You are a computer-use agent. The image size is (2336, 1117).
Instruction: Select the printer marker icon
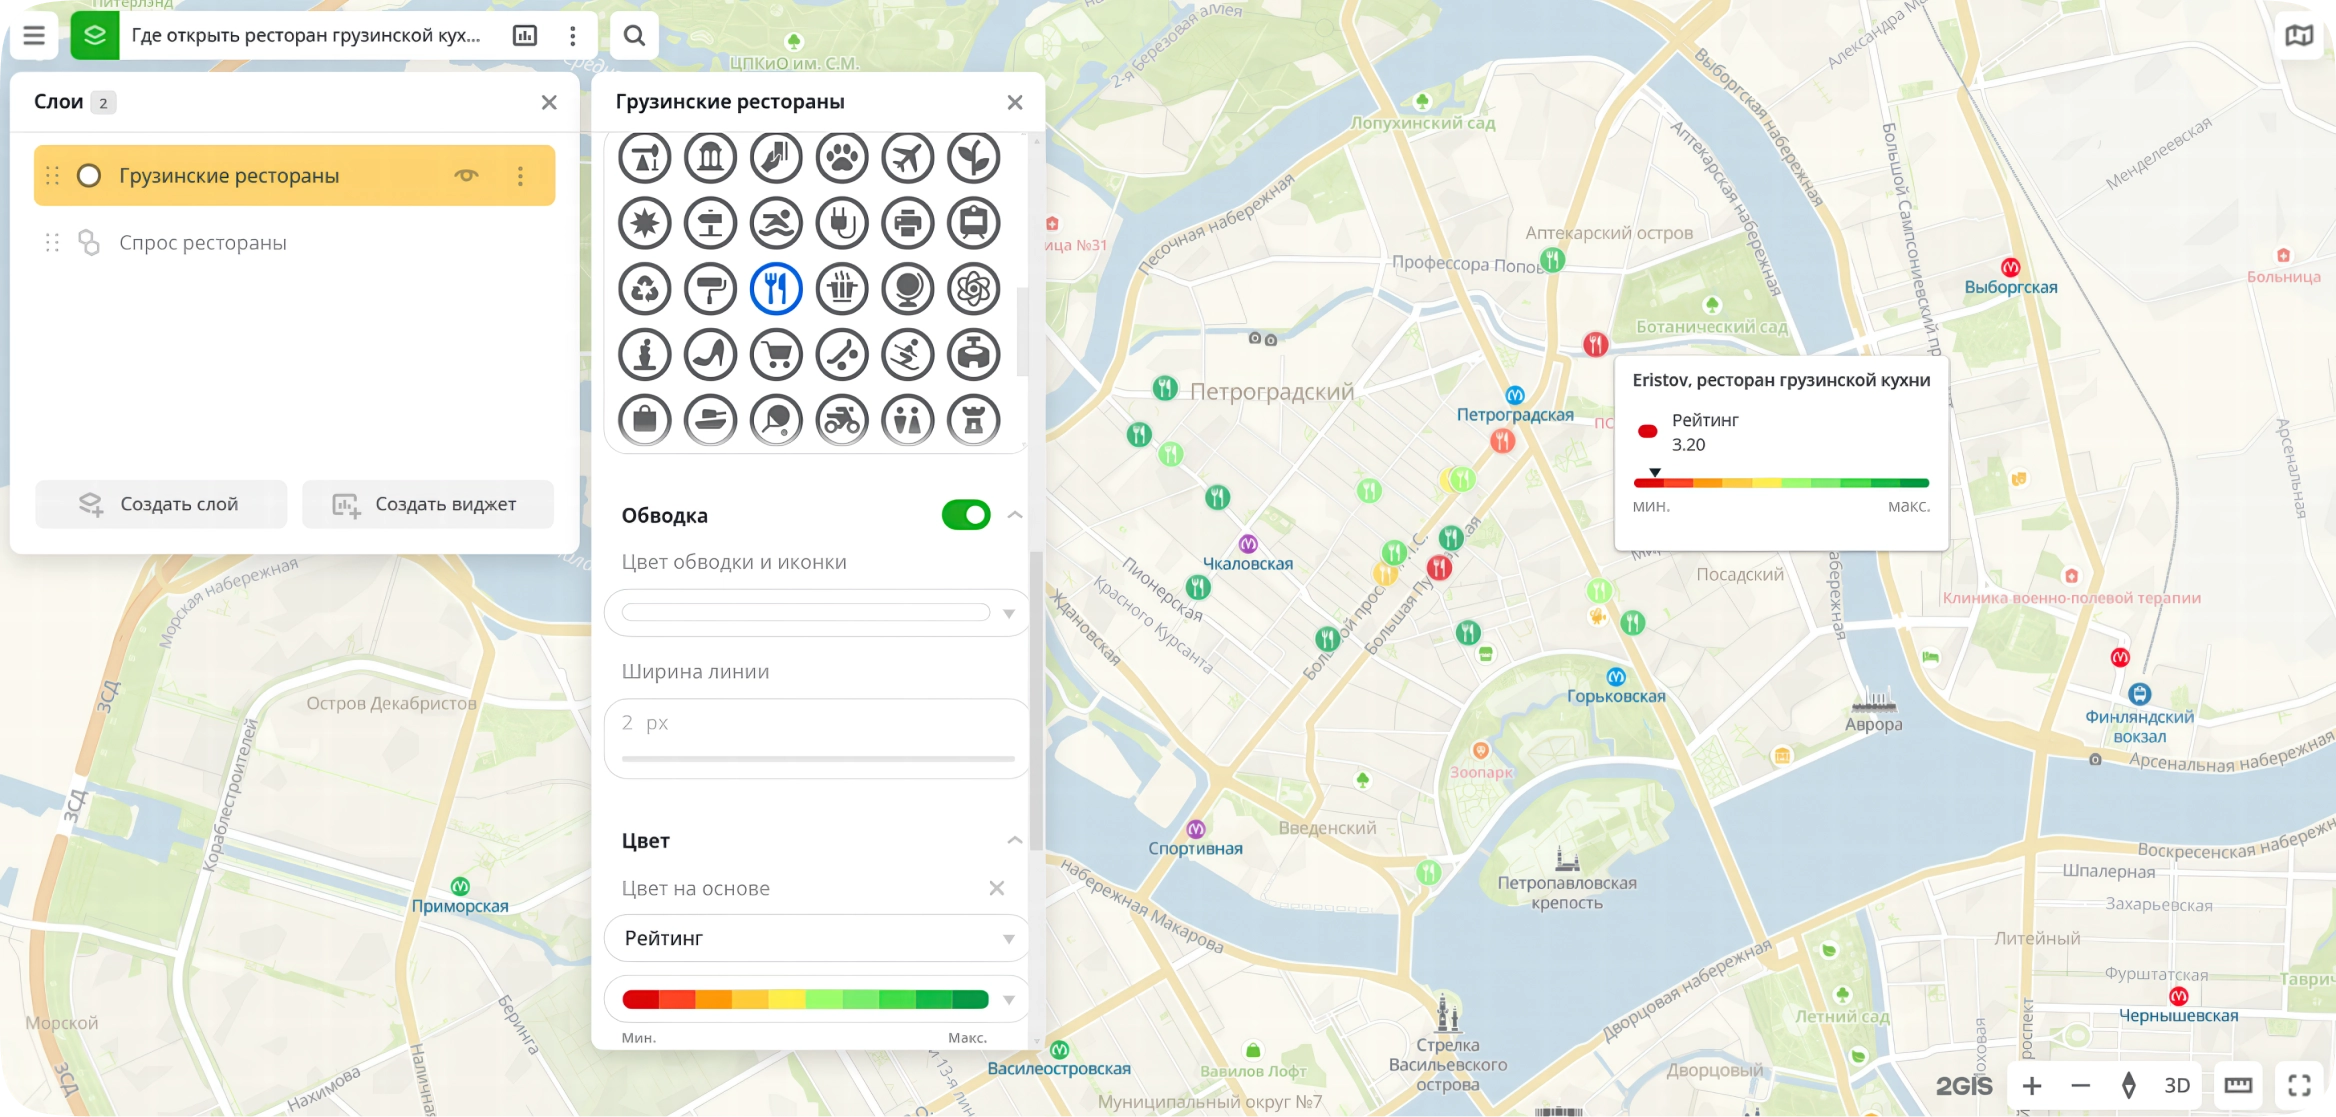click(908, 223)
